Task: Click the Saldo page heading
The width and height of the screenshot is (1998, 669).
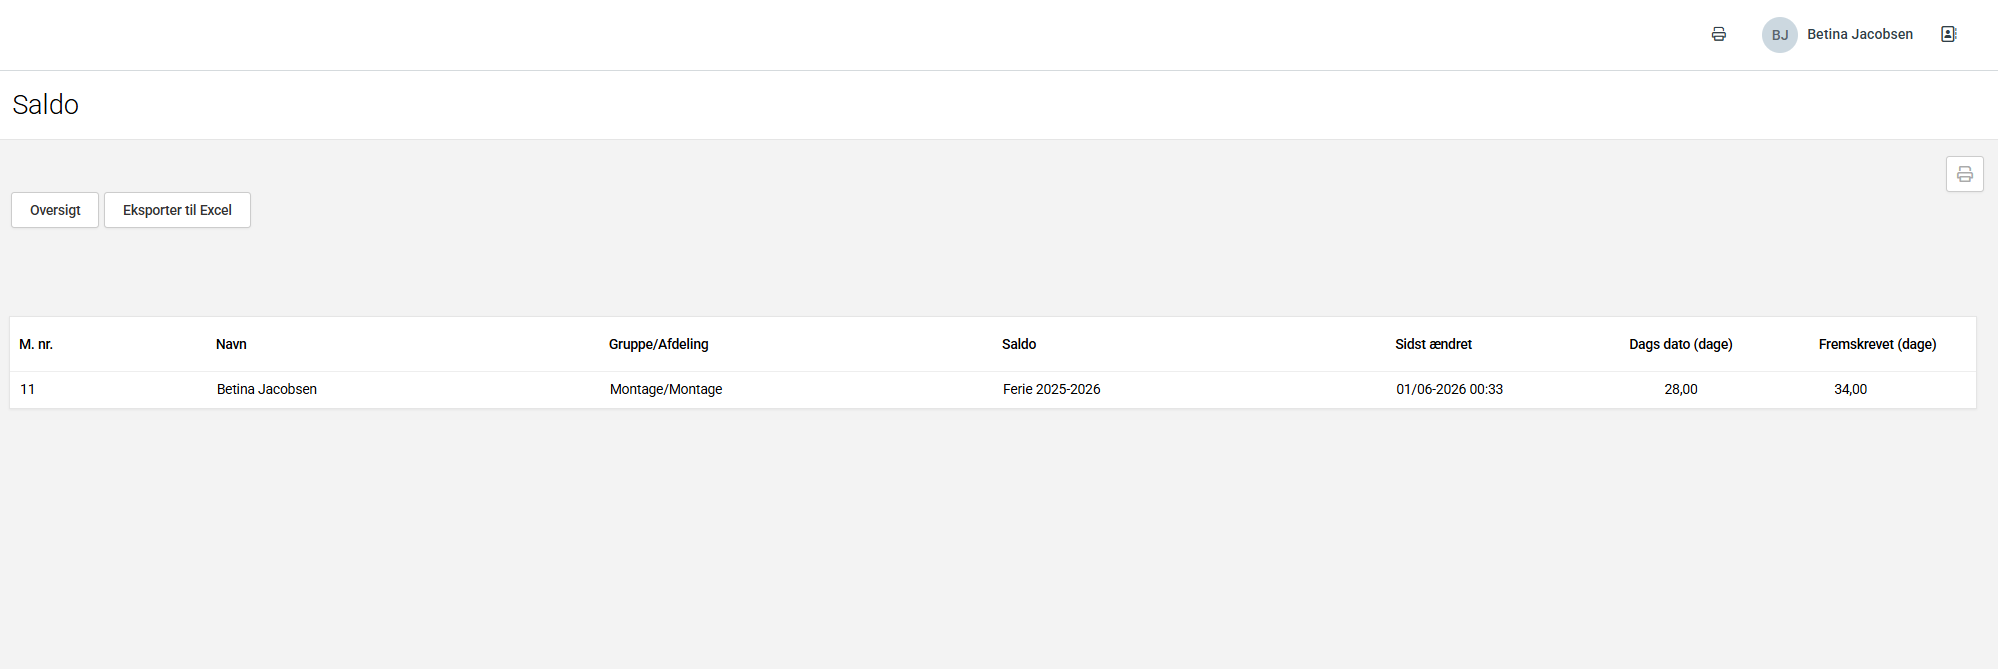Action: pyautogui.click(x=46, y=105)
